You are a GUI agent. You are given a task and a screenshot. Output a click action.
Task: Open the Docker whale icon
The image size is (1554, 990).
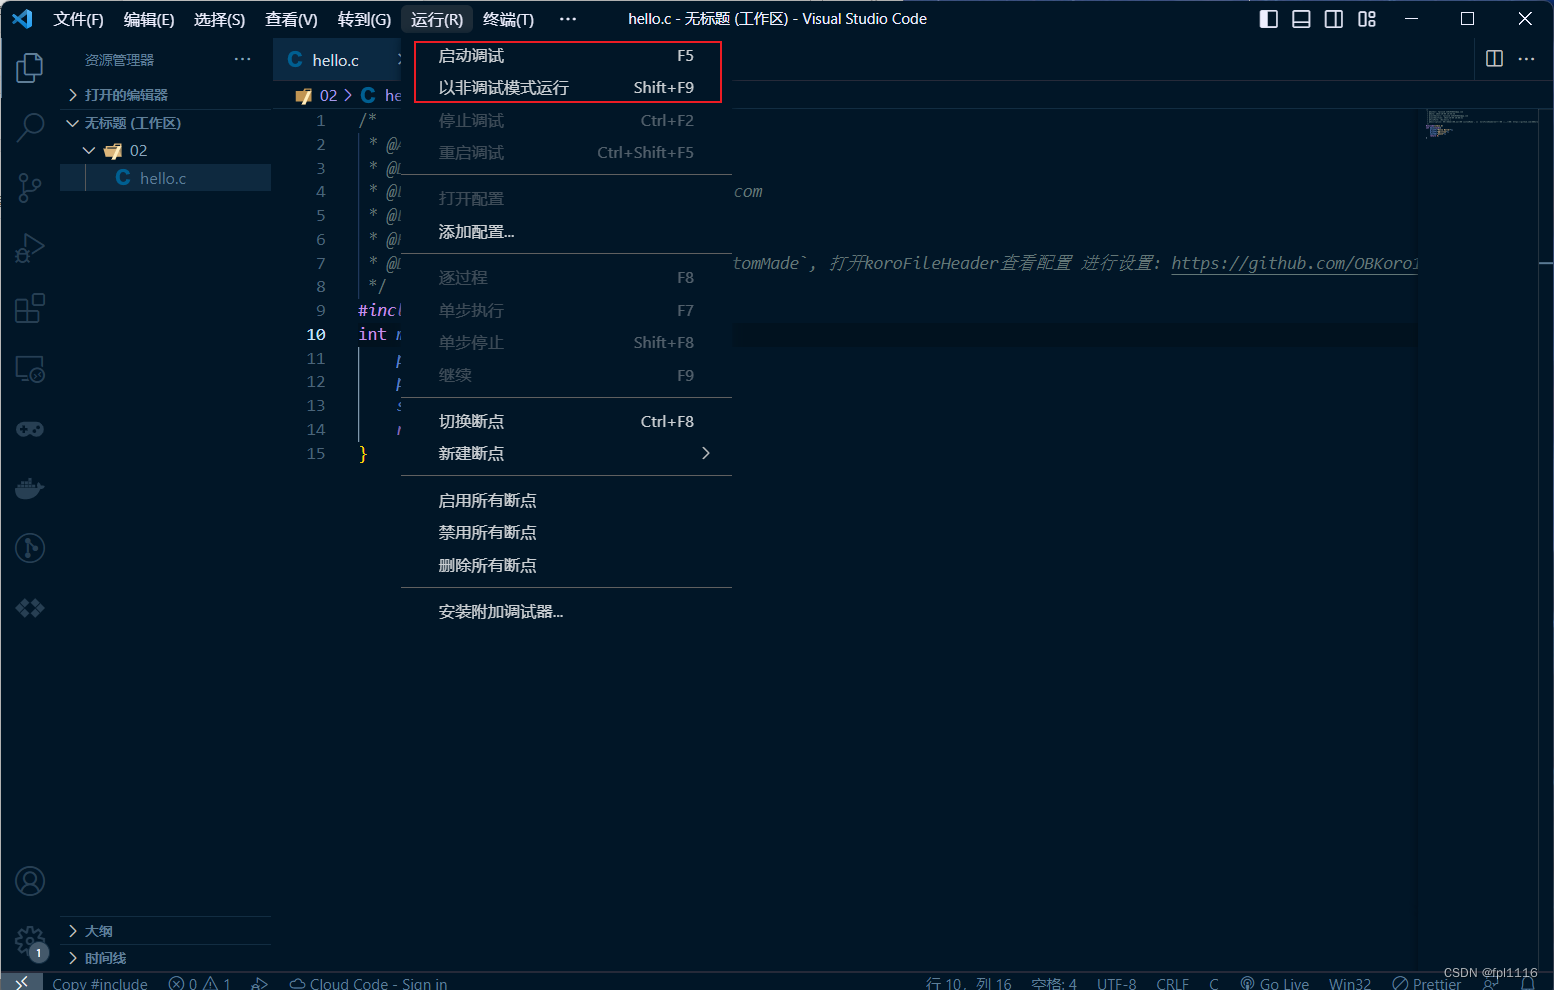[30, 488]
